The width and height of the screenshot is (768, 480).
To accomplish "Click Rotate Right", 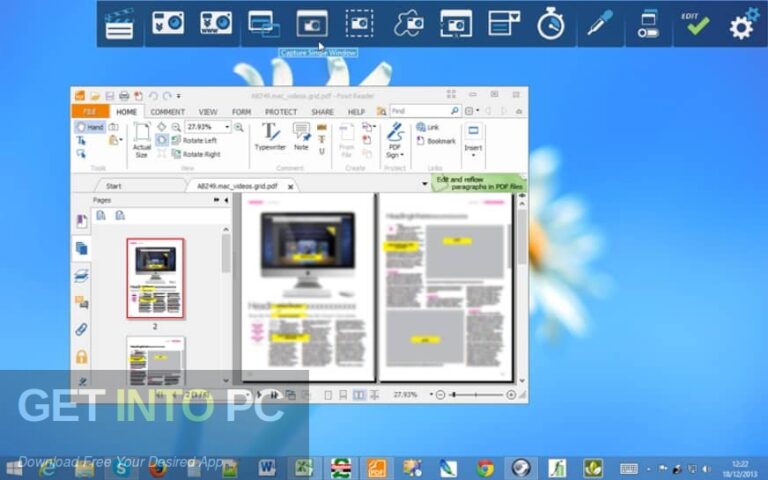I will click(196, 154).
